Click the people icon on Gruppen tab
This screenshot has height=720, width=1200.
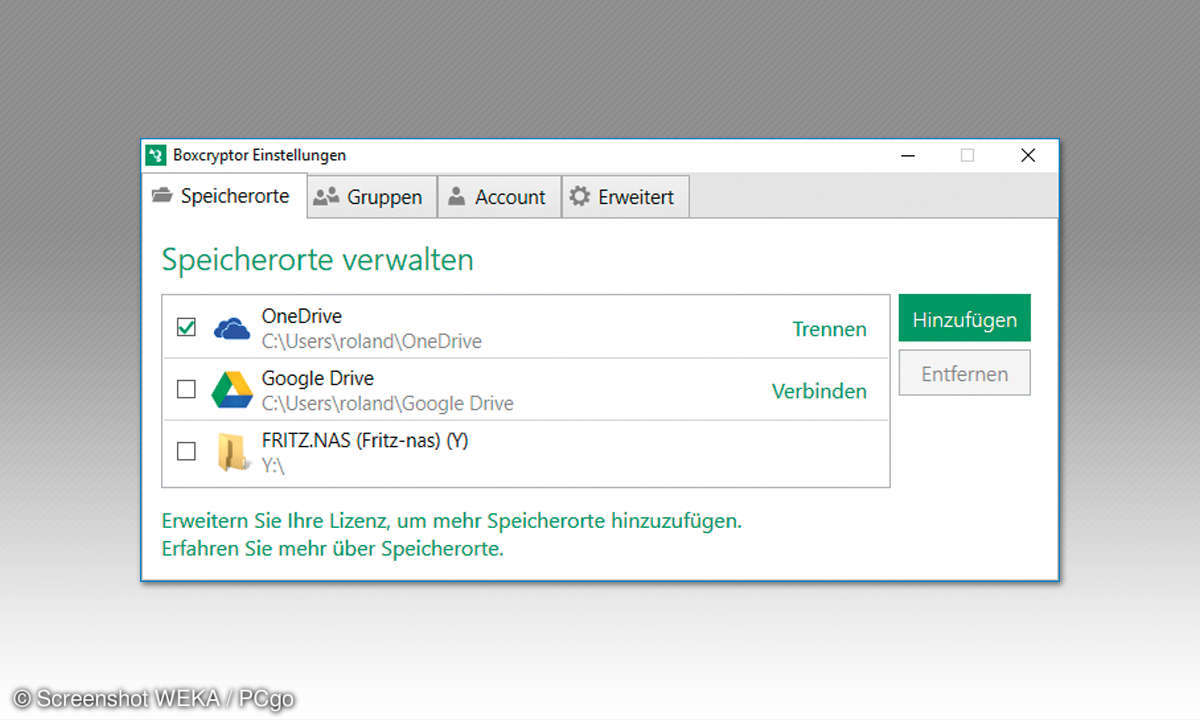click(x=326, y=197)
